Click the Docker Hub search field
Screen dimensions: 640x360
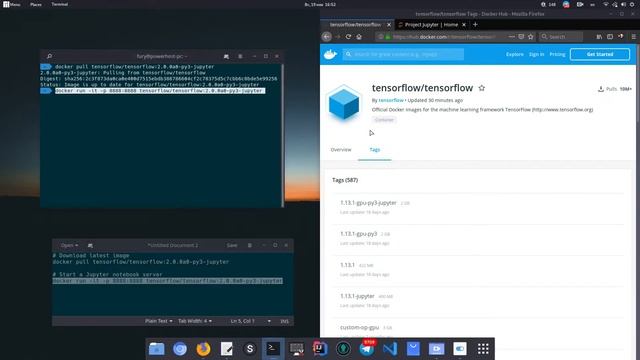pyautogui.click(x=403, y=54)
